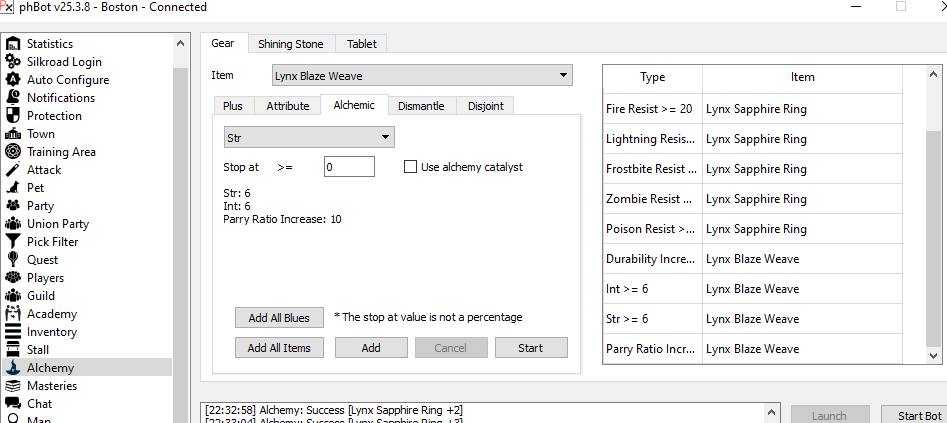947x423 pixels.
Task: Open Notifications via its icon
Action: pyautogui.click(x=13, y=98)
